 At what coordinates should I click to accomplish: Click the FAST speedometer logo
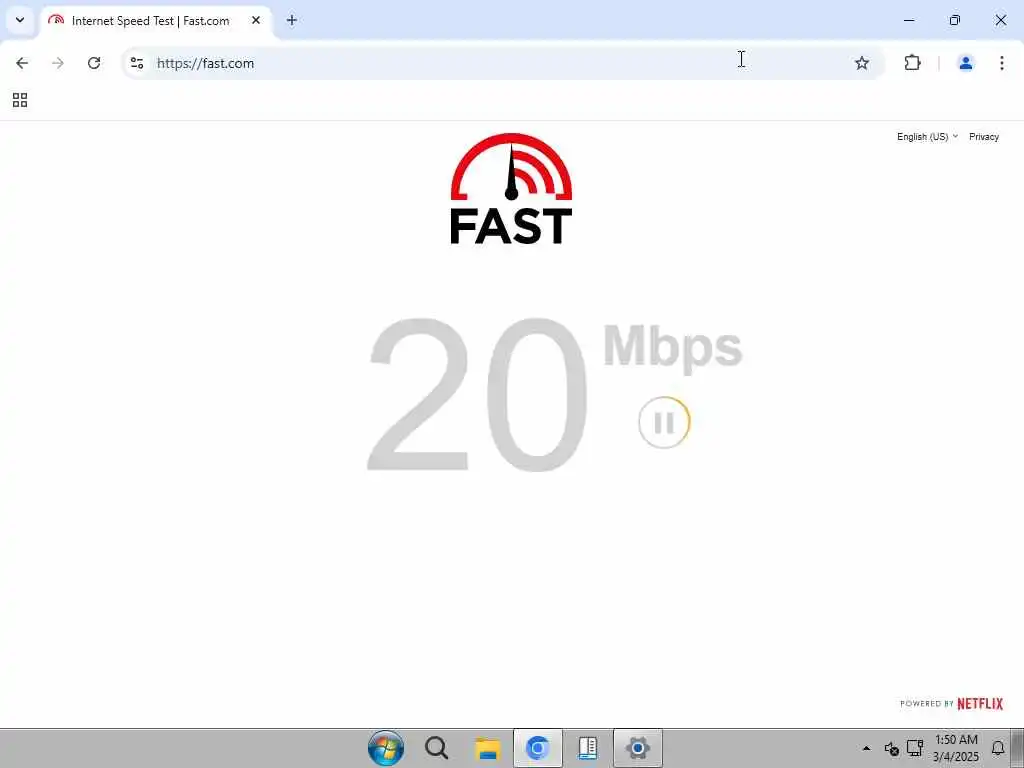pyautogui.click(x=511, y=189)
